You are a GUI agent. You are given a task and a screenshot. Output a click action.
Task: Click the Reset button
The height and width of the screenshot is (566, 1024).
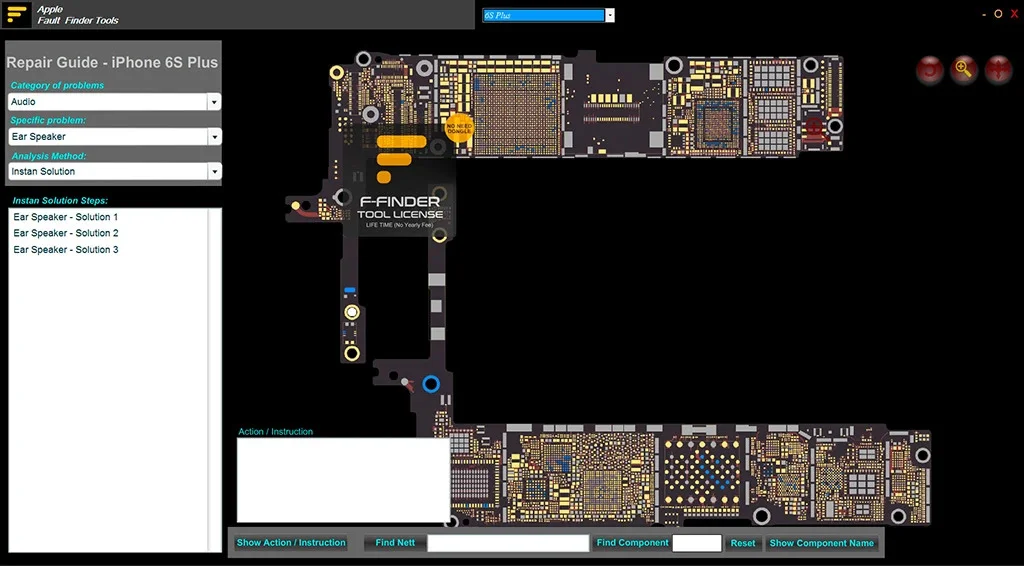pos(743,543)
